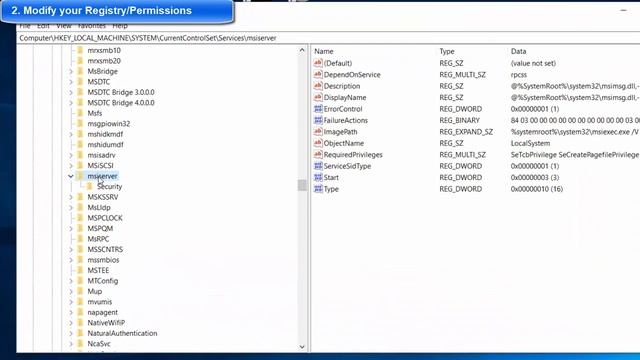Click the REG_BINARY type cell

[459, 120]
